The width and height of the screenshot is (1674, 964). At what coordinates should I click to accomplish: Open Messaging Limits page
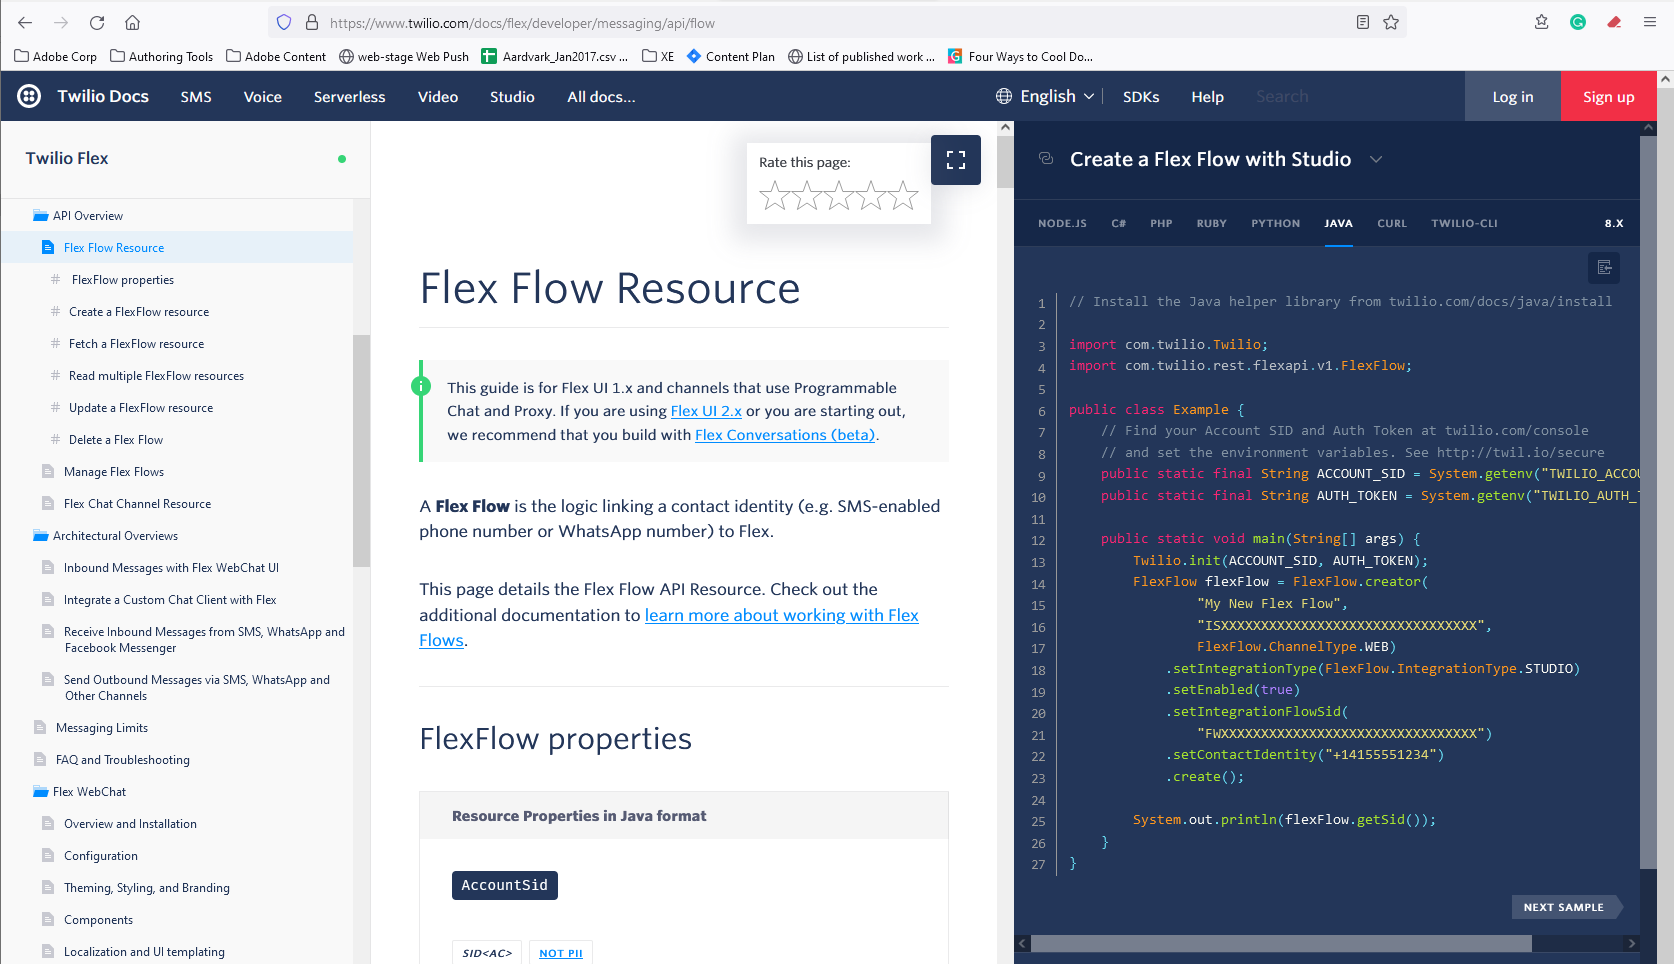[102, 727]
